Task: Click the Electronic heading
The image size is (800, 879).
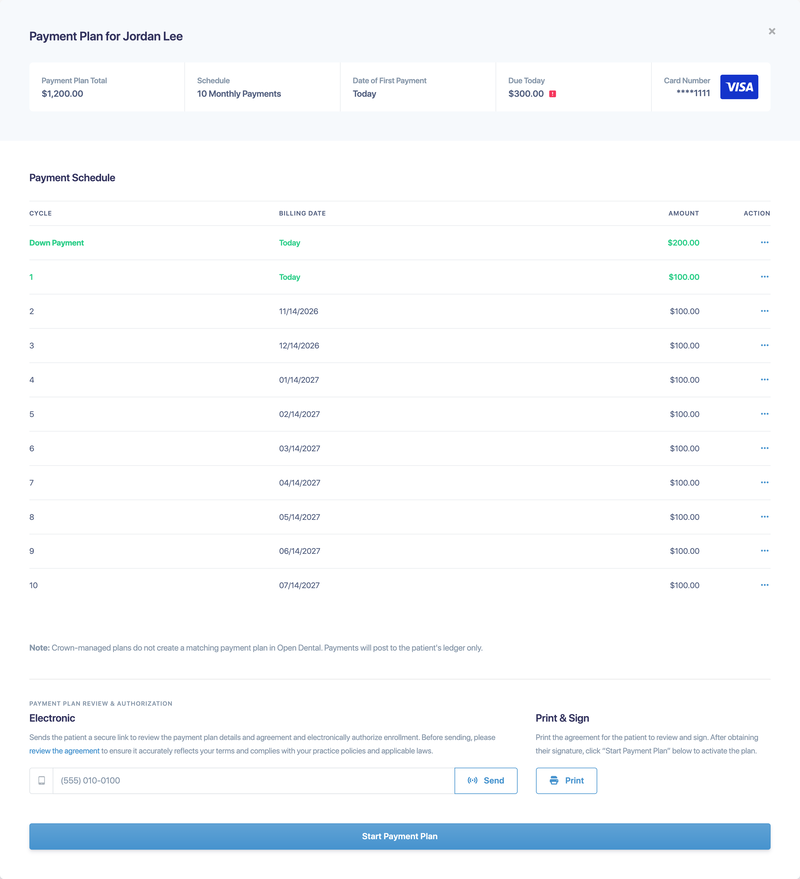Action: 52,718
